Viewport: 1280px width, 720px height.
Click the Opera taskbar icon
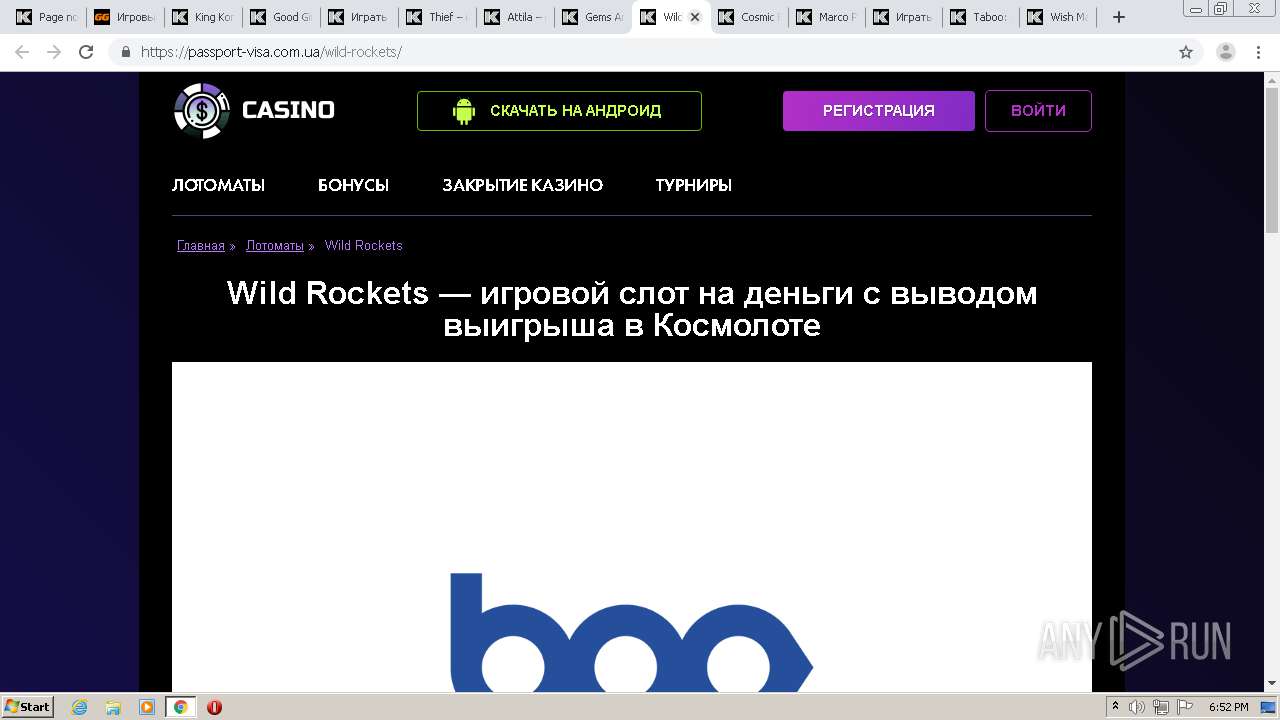[214, 707]
